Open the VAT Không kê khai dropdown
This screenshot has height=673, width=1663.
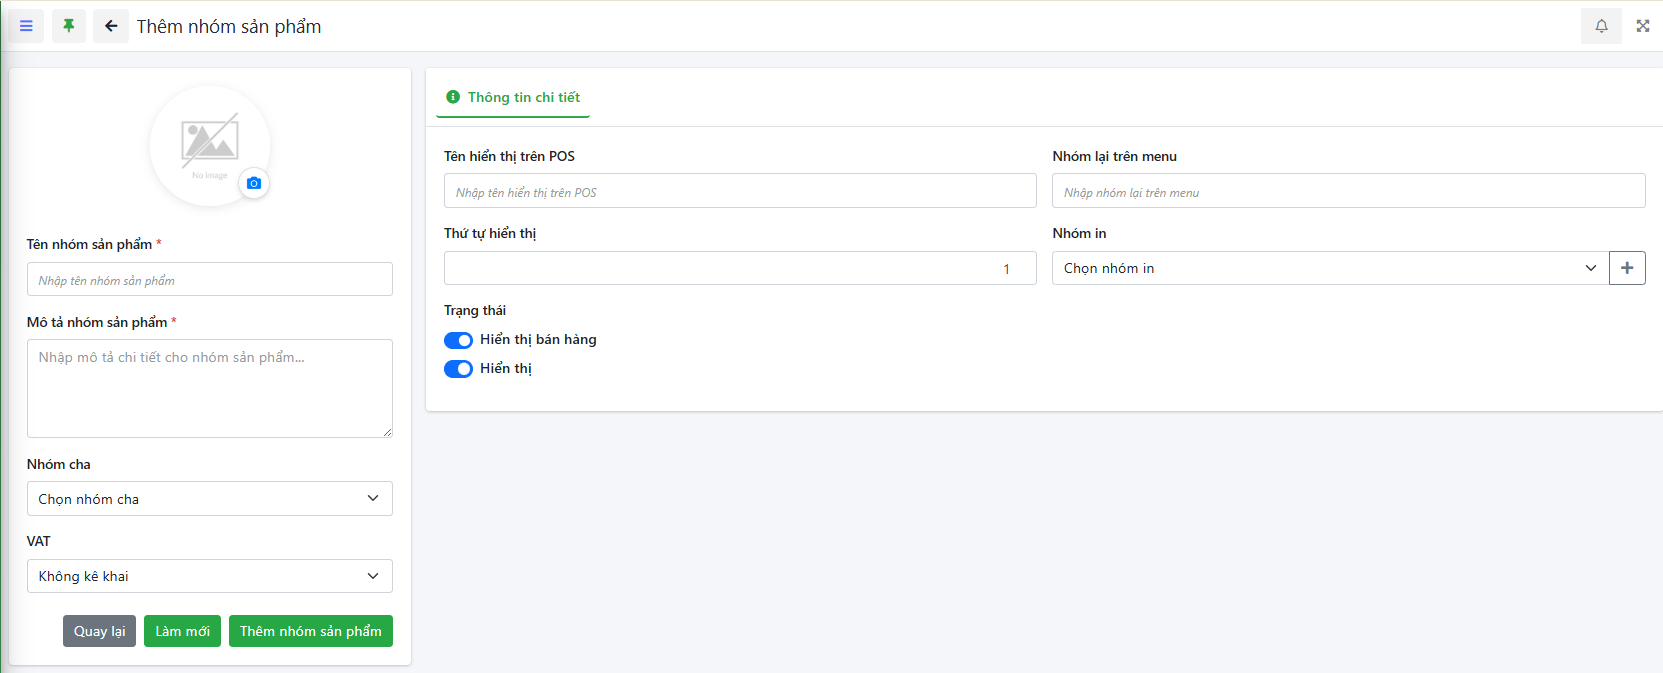coord(209,576)
